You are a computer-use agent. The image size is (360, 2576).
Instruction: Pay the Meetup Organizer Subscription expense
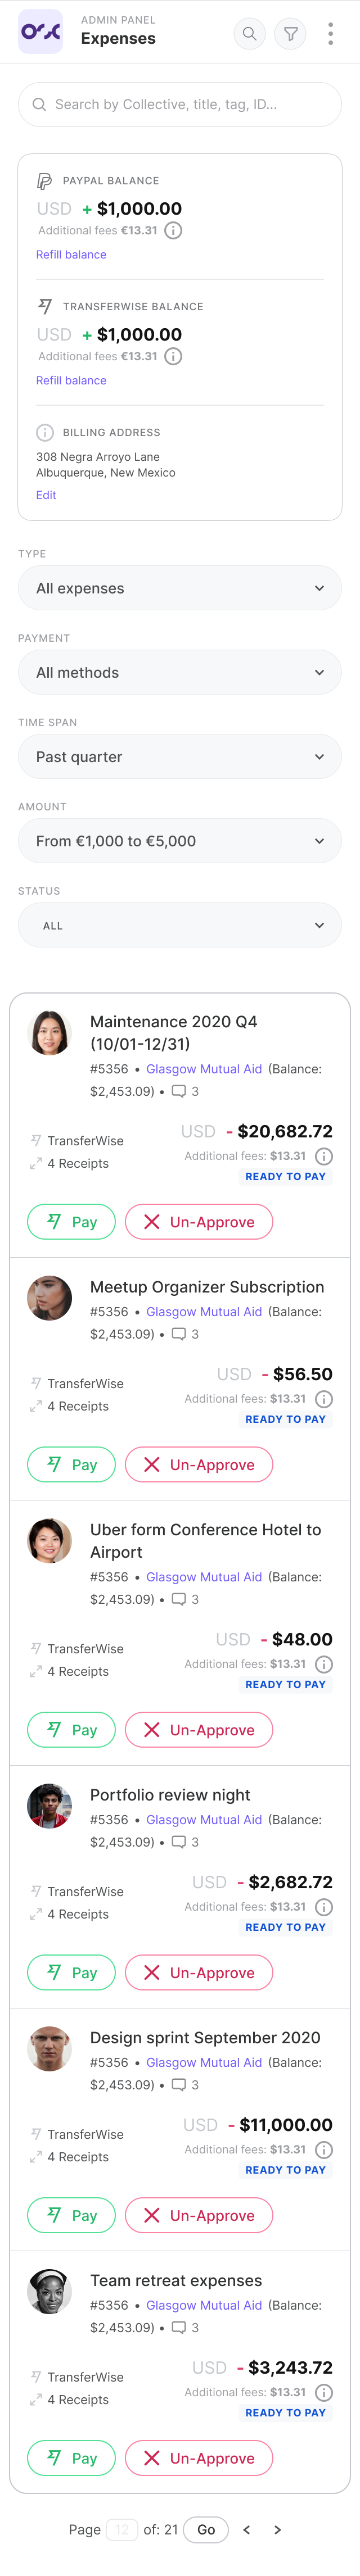pyautogui.click(x=71, y=1464)
